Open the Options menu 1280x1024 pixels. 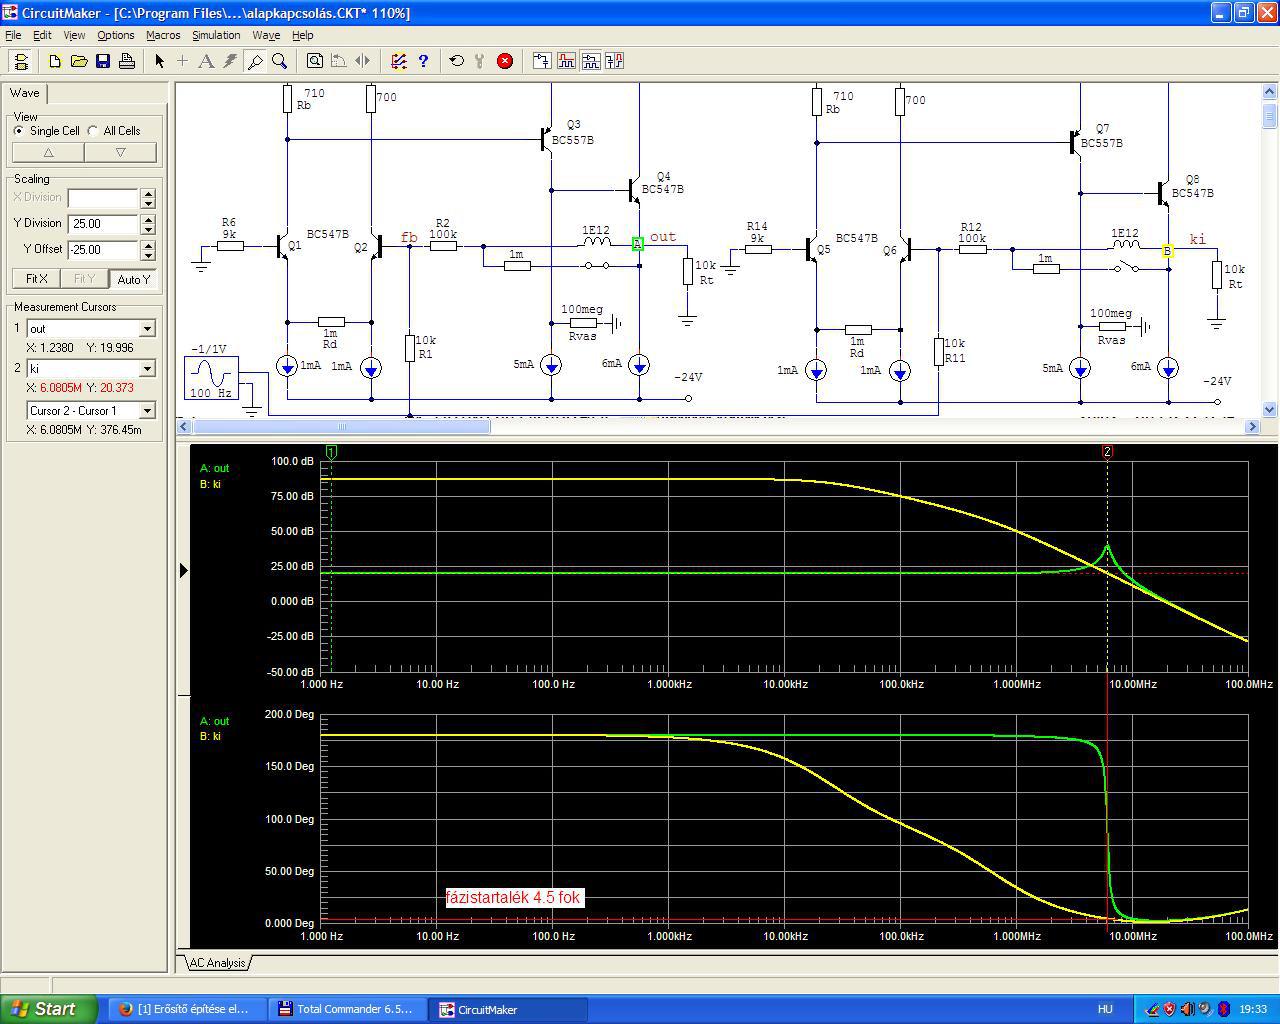click(116, 35)
